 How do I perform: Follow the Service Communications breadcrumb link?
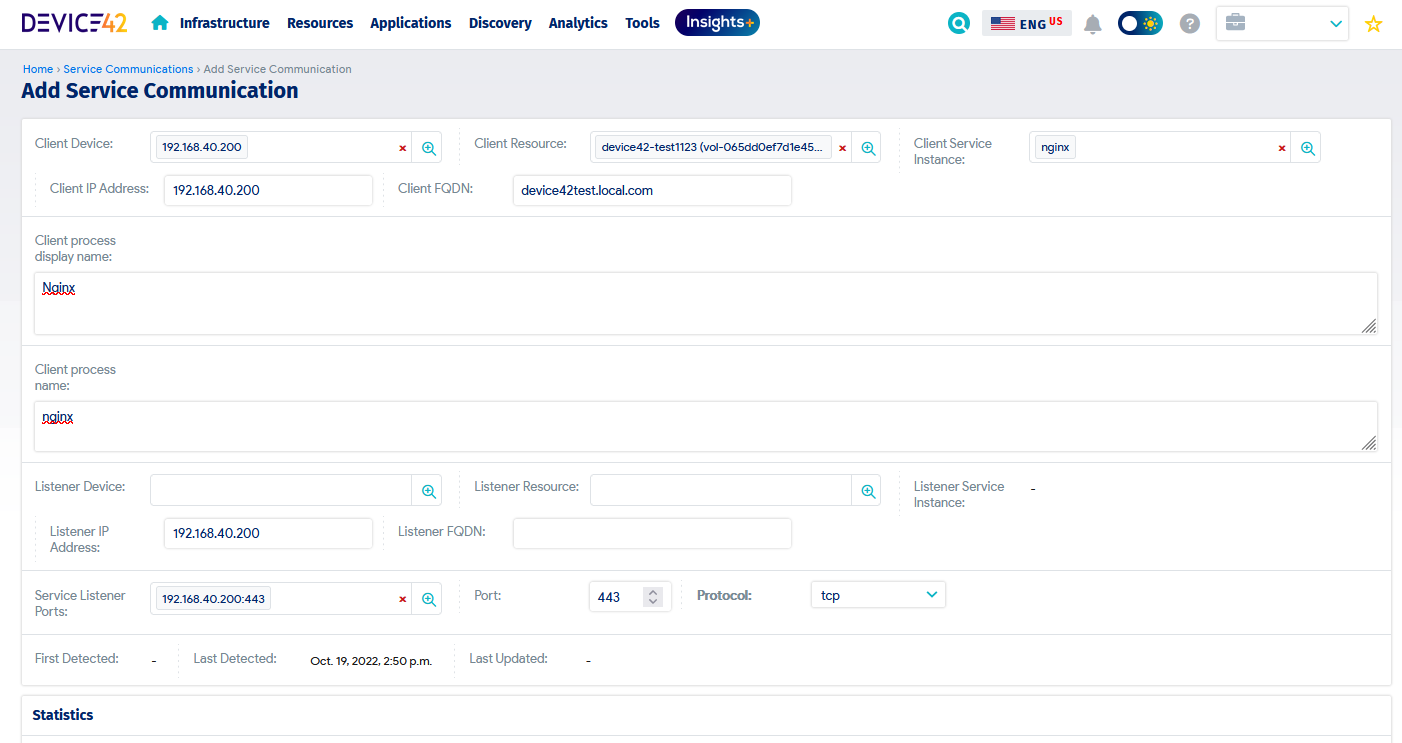tap(128, 69)
